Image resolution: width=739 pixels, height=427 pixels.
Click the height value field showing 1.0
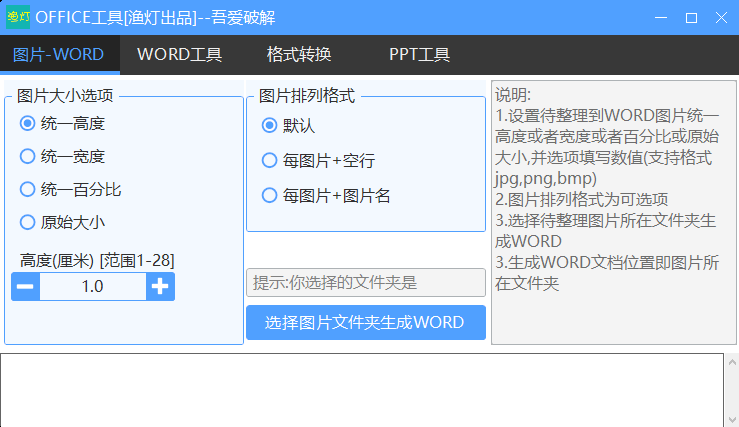[x=93, y=287]
